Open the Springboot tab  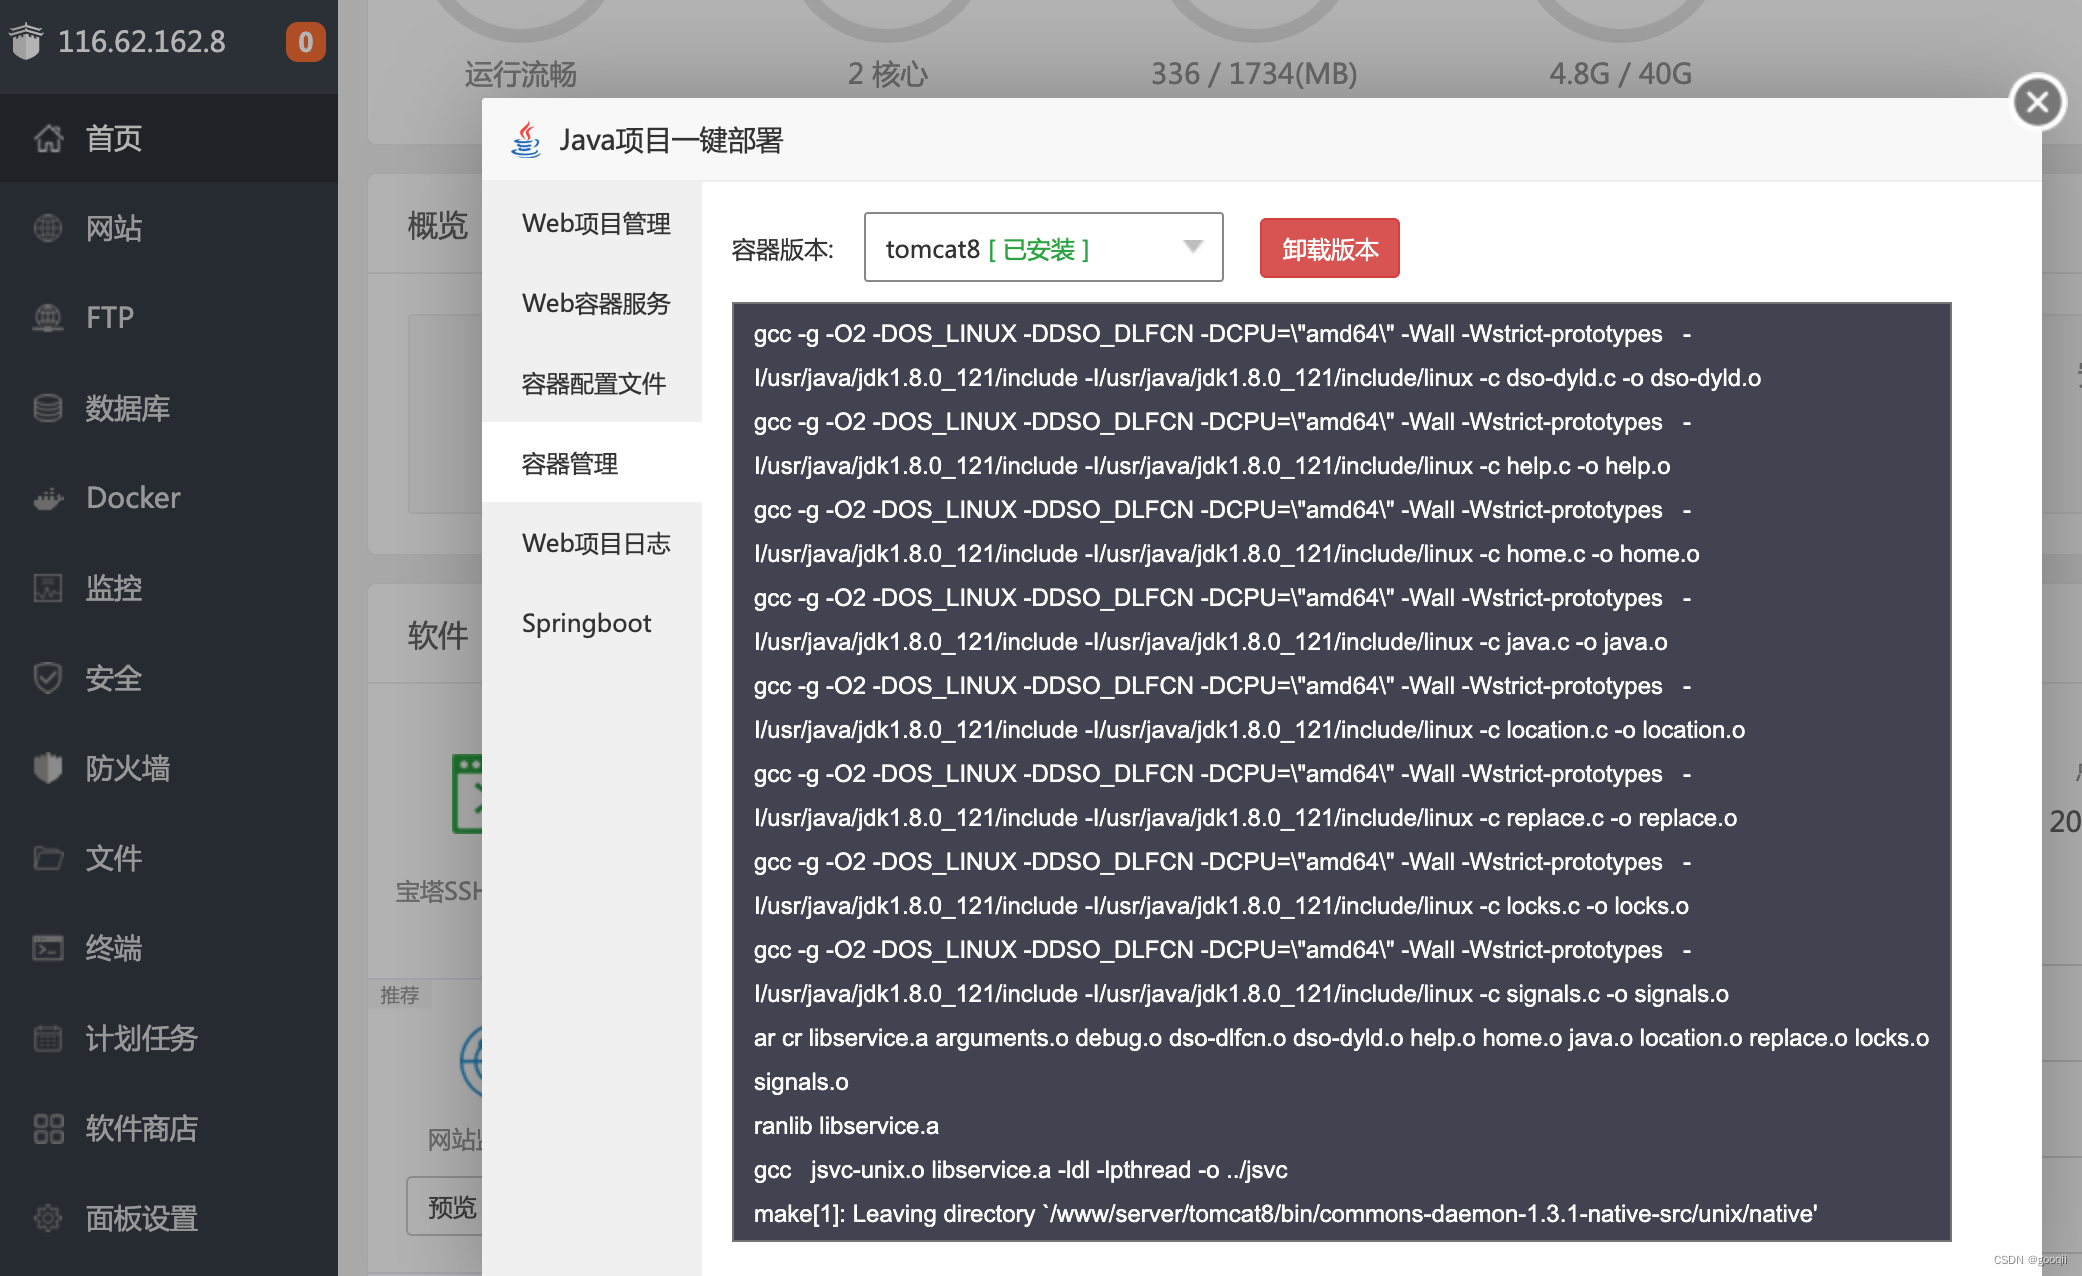pos(592,622)
